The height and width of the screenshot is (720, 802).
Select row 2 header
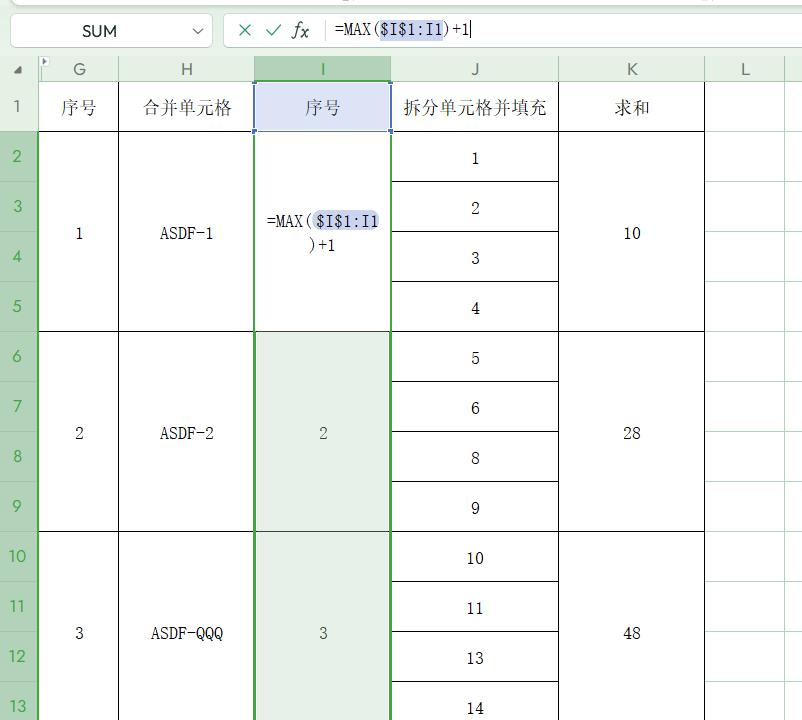coord(18,156)
